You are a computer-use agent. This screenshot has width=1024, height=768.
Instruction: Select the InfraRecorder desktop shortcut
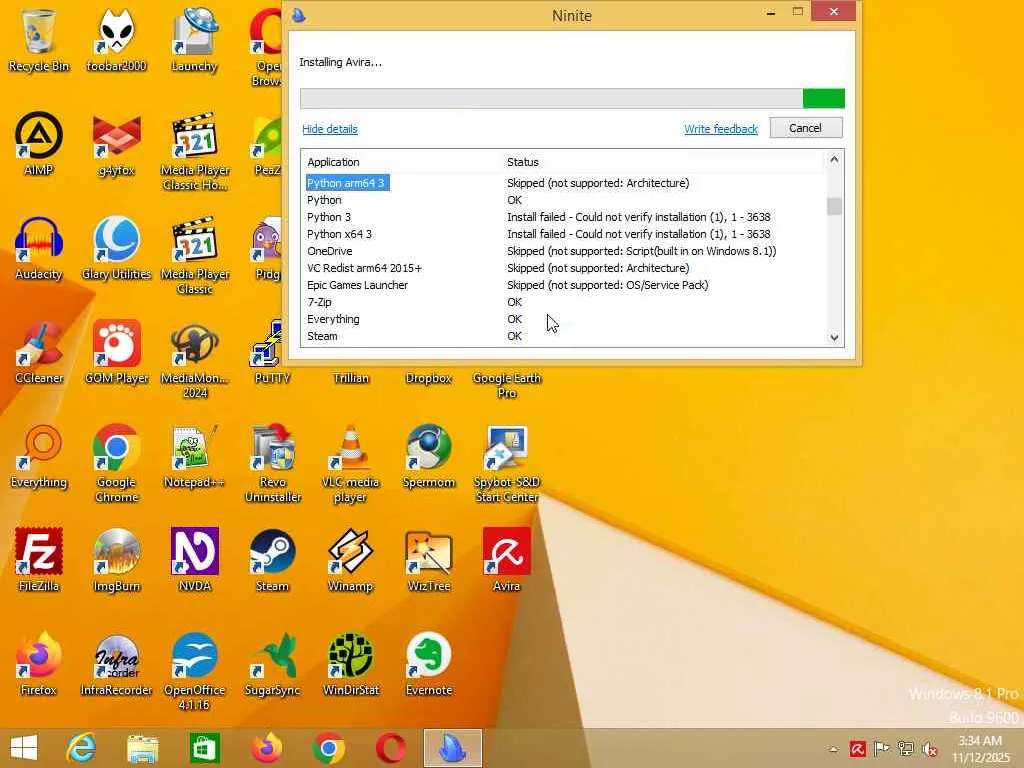coord(116,664)
